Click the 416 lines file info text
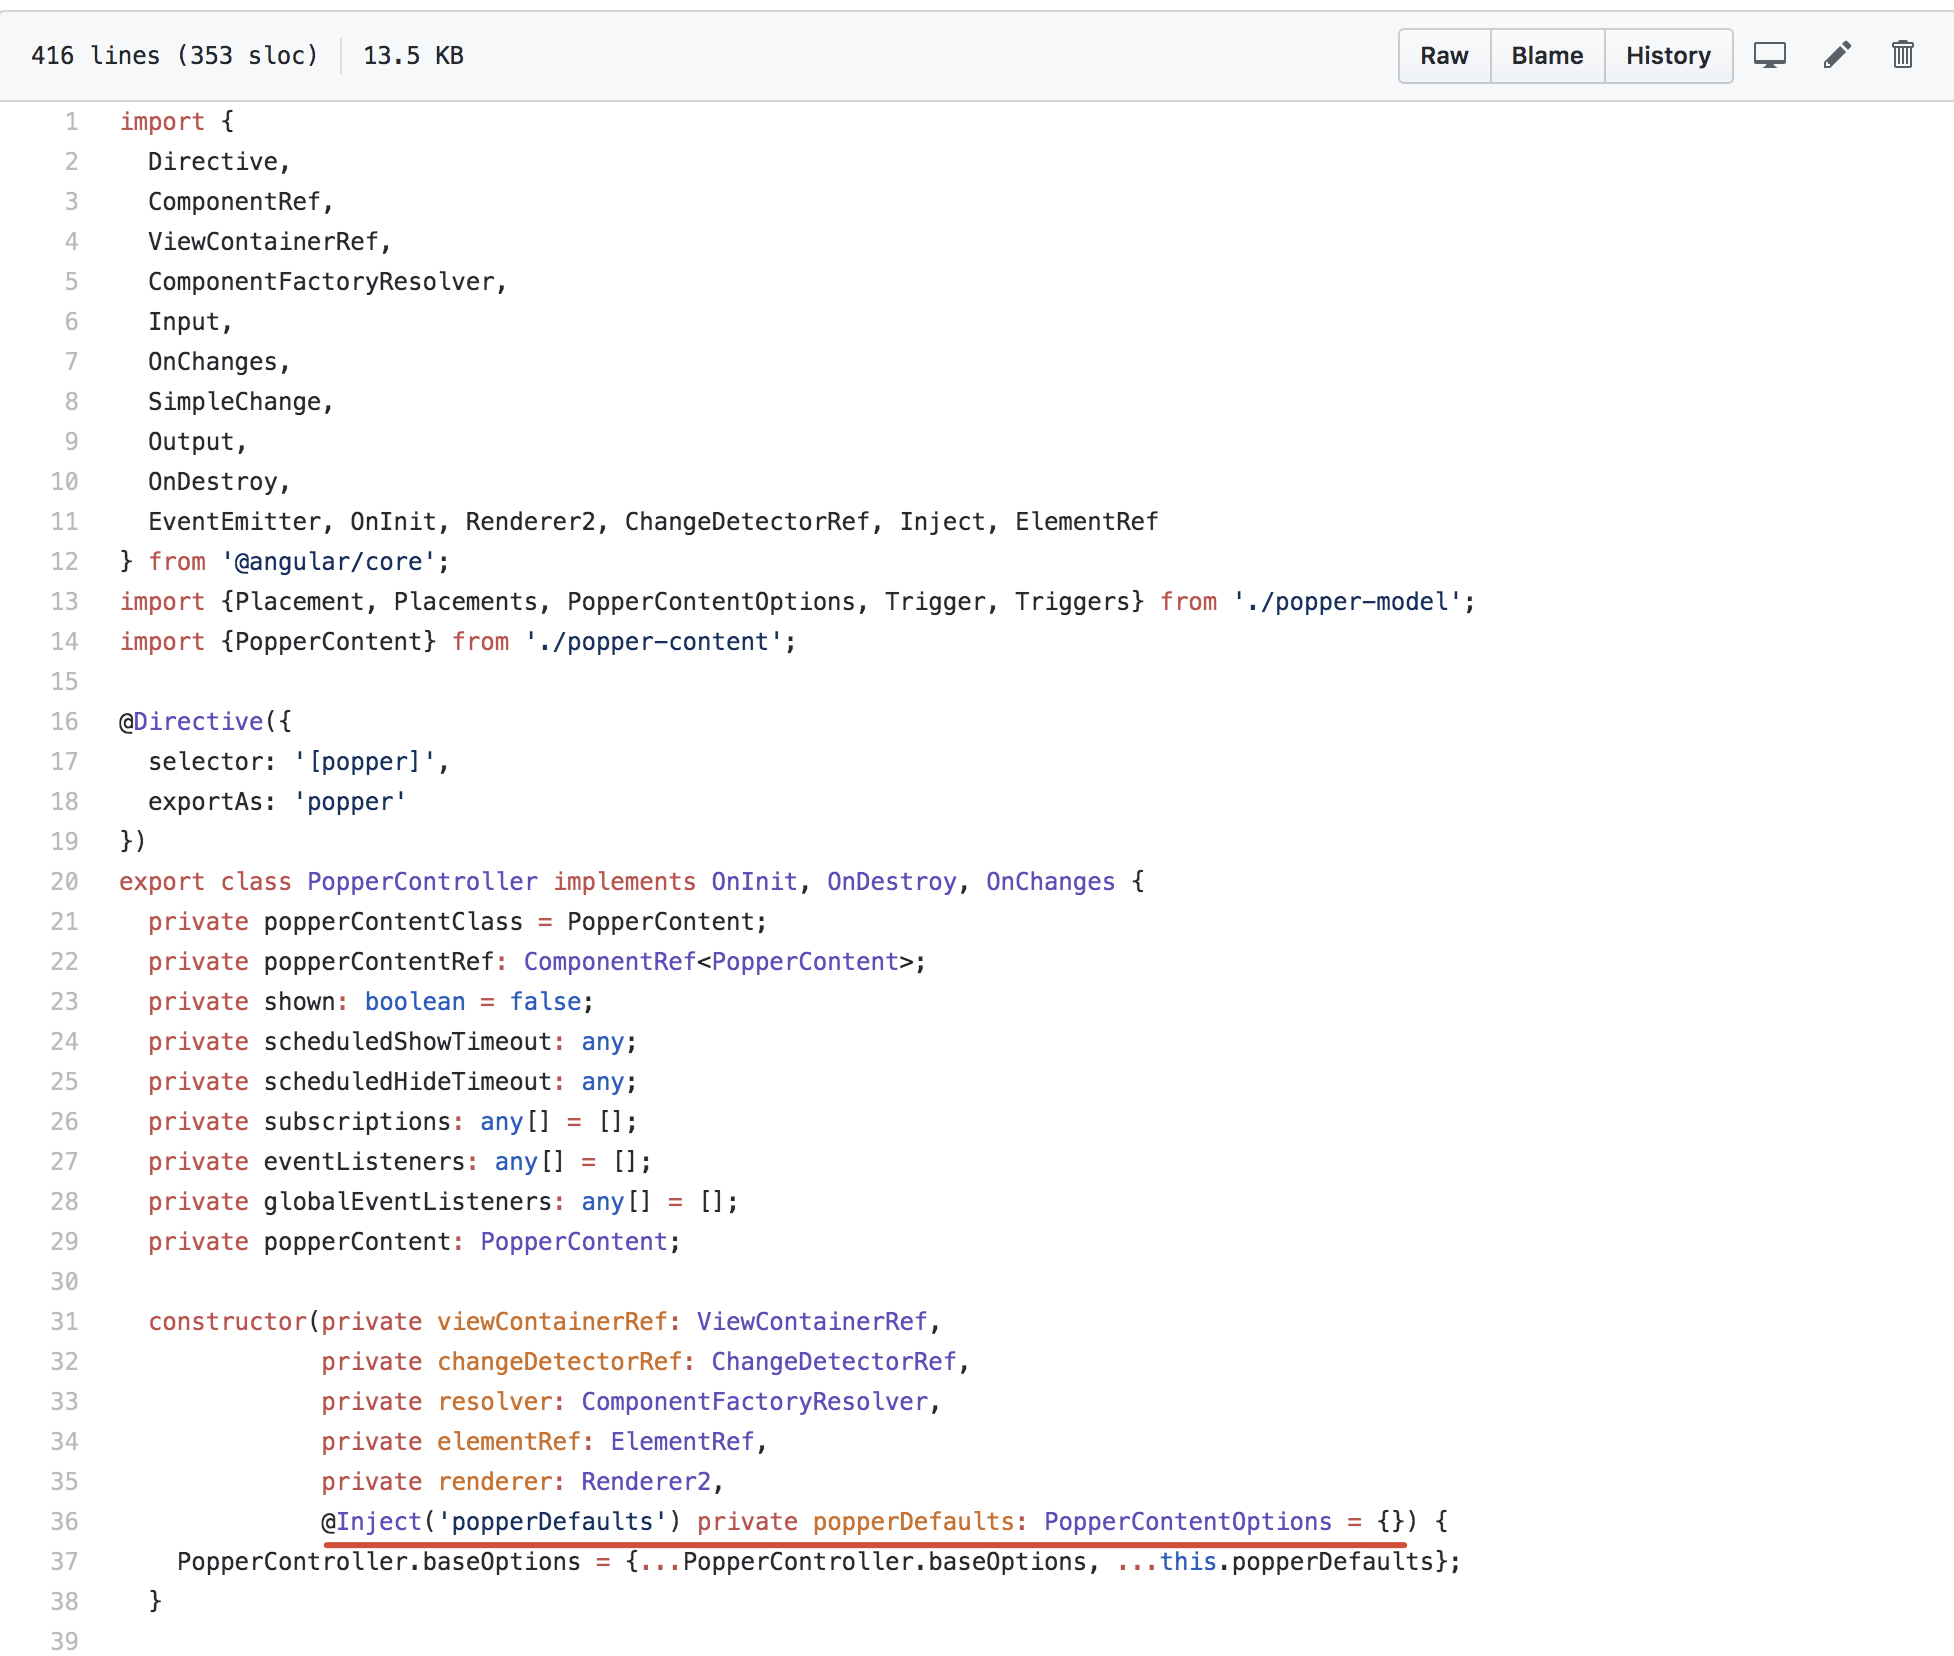The image size is (1954, 1656). pos(174,55)
